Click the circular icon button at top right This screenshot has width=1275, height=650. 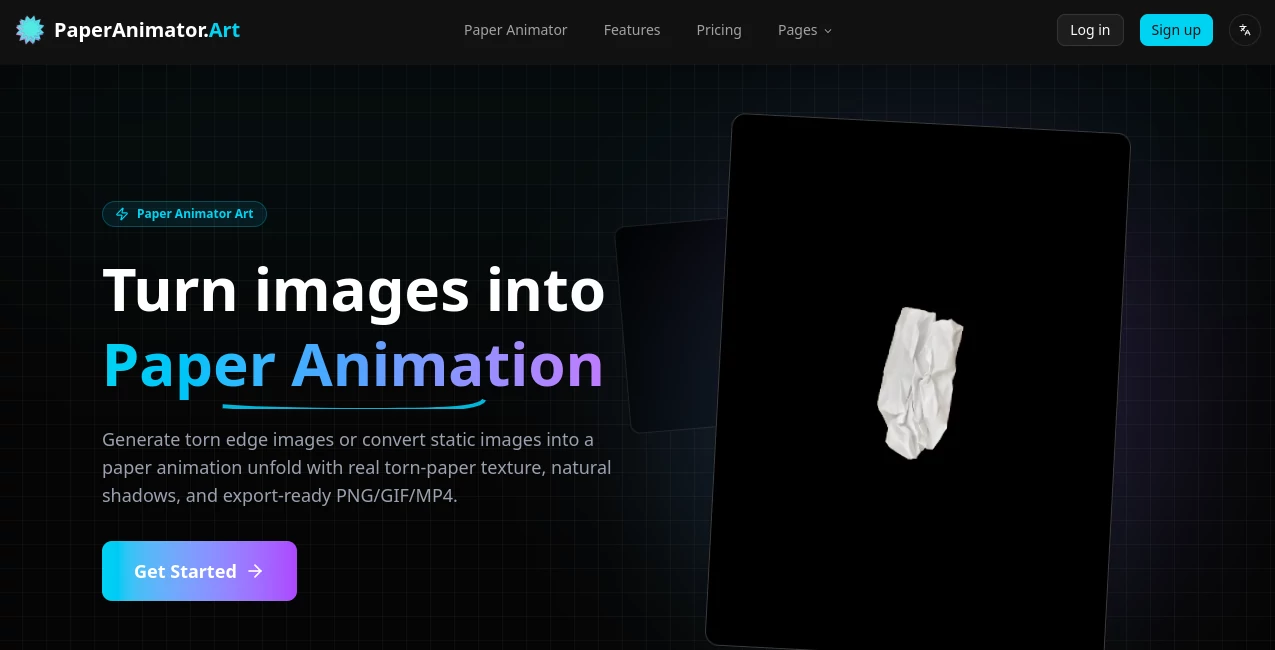click(x=1244, y=30)
